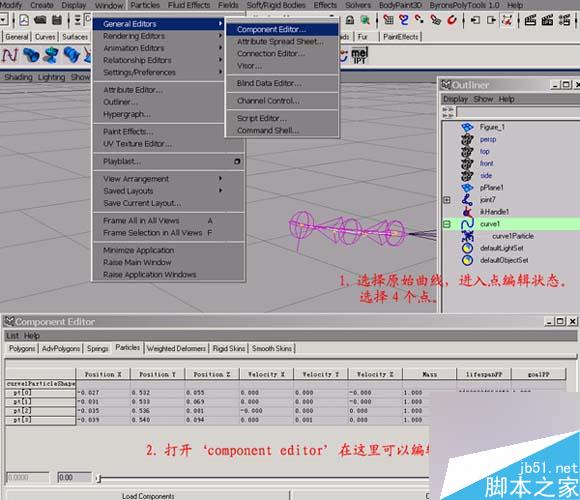Image resolution: width=580 pixels, height=500 pixels.
Task: Click Load Components button
Action: pos(148,496)
